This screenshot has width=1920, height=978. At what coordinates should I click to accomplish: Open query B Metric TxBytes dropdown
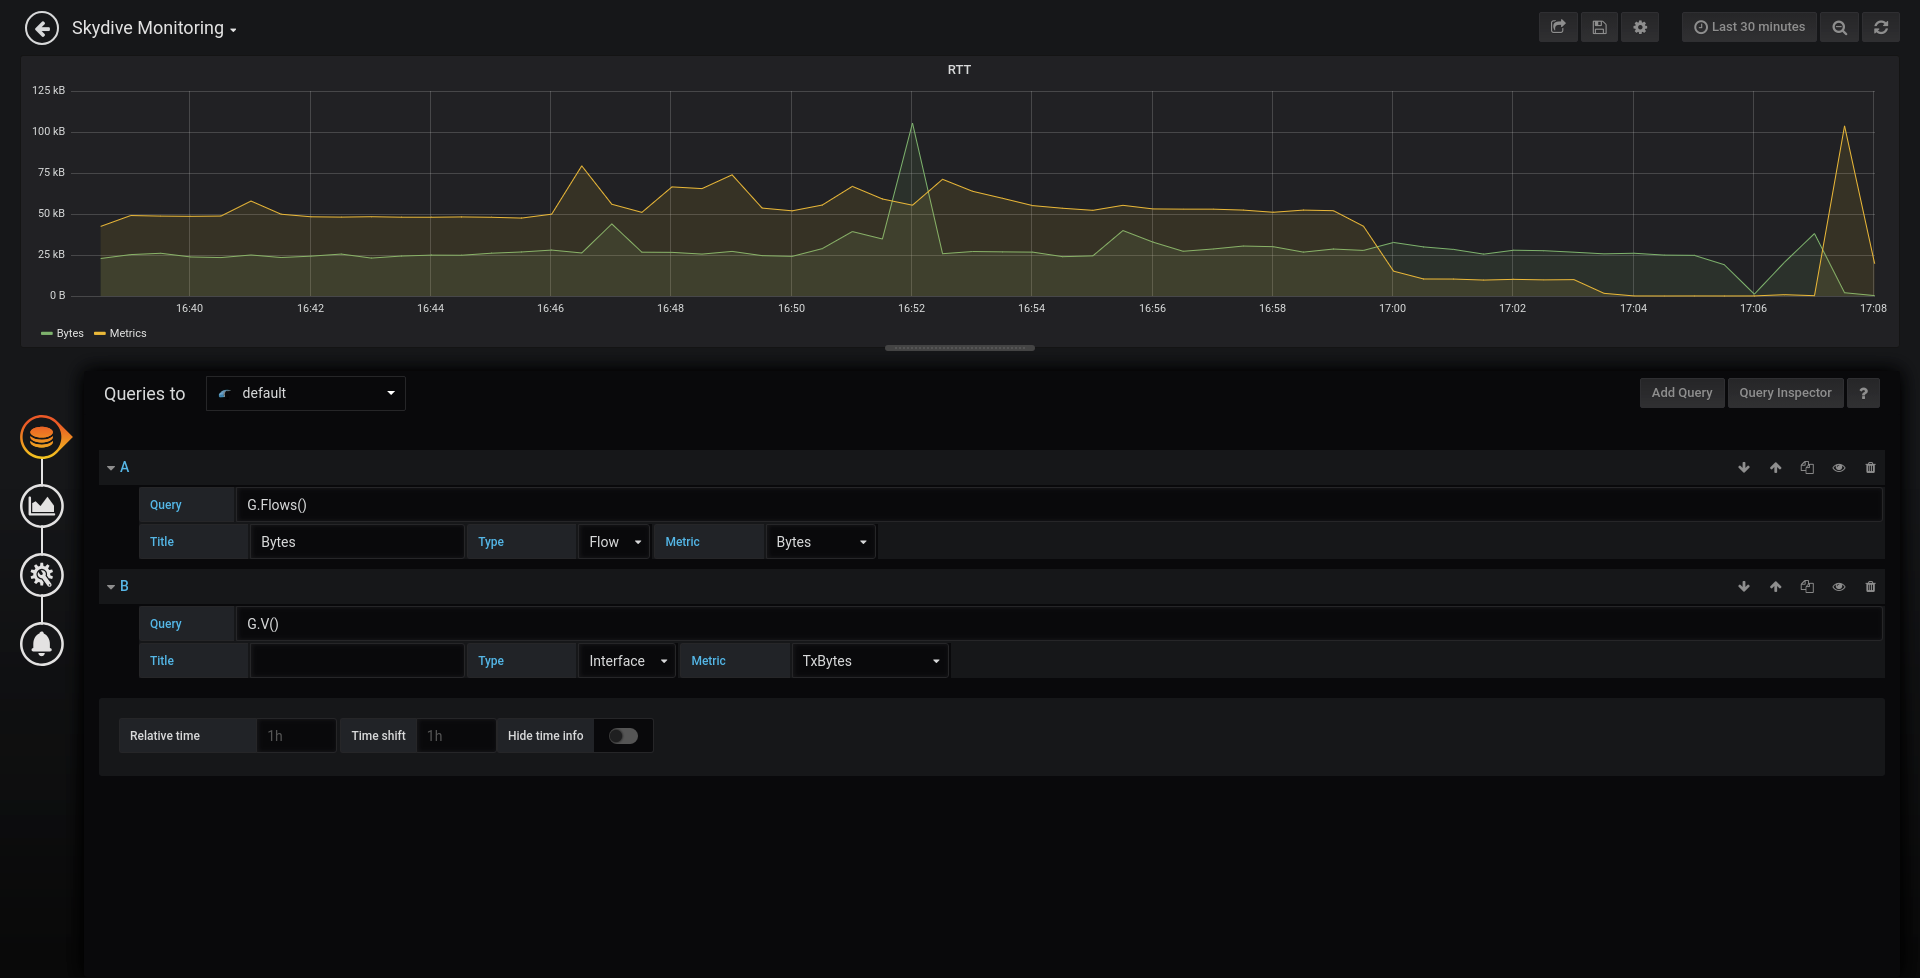(x=870, y=661)
